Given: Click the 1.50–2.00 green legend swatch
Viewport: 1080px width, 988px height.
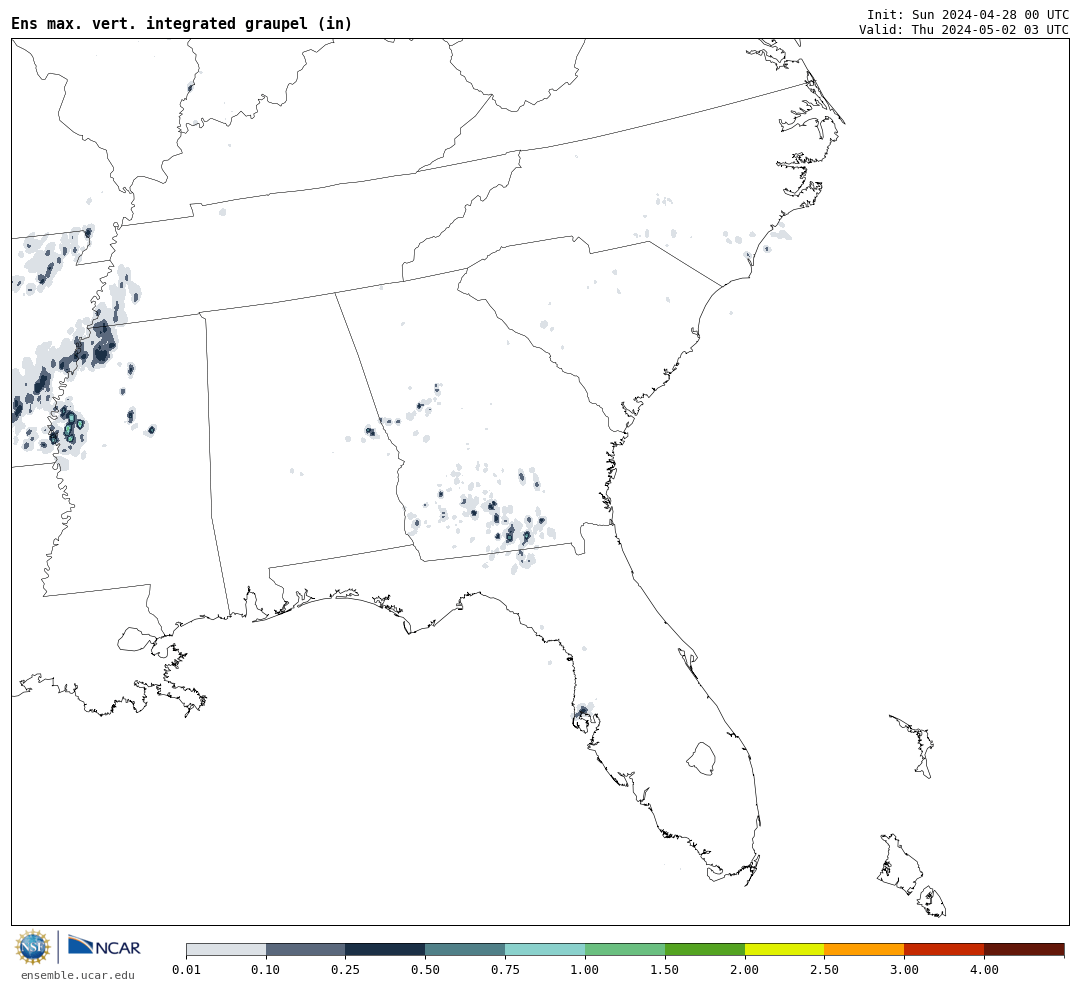Looking at the screenshot, I should point(705,949).
